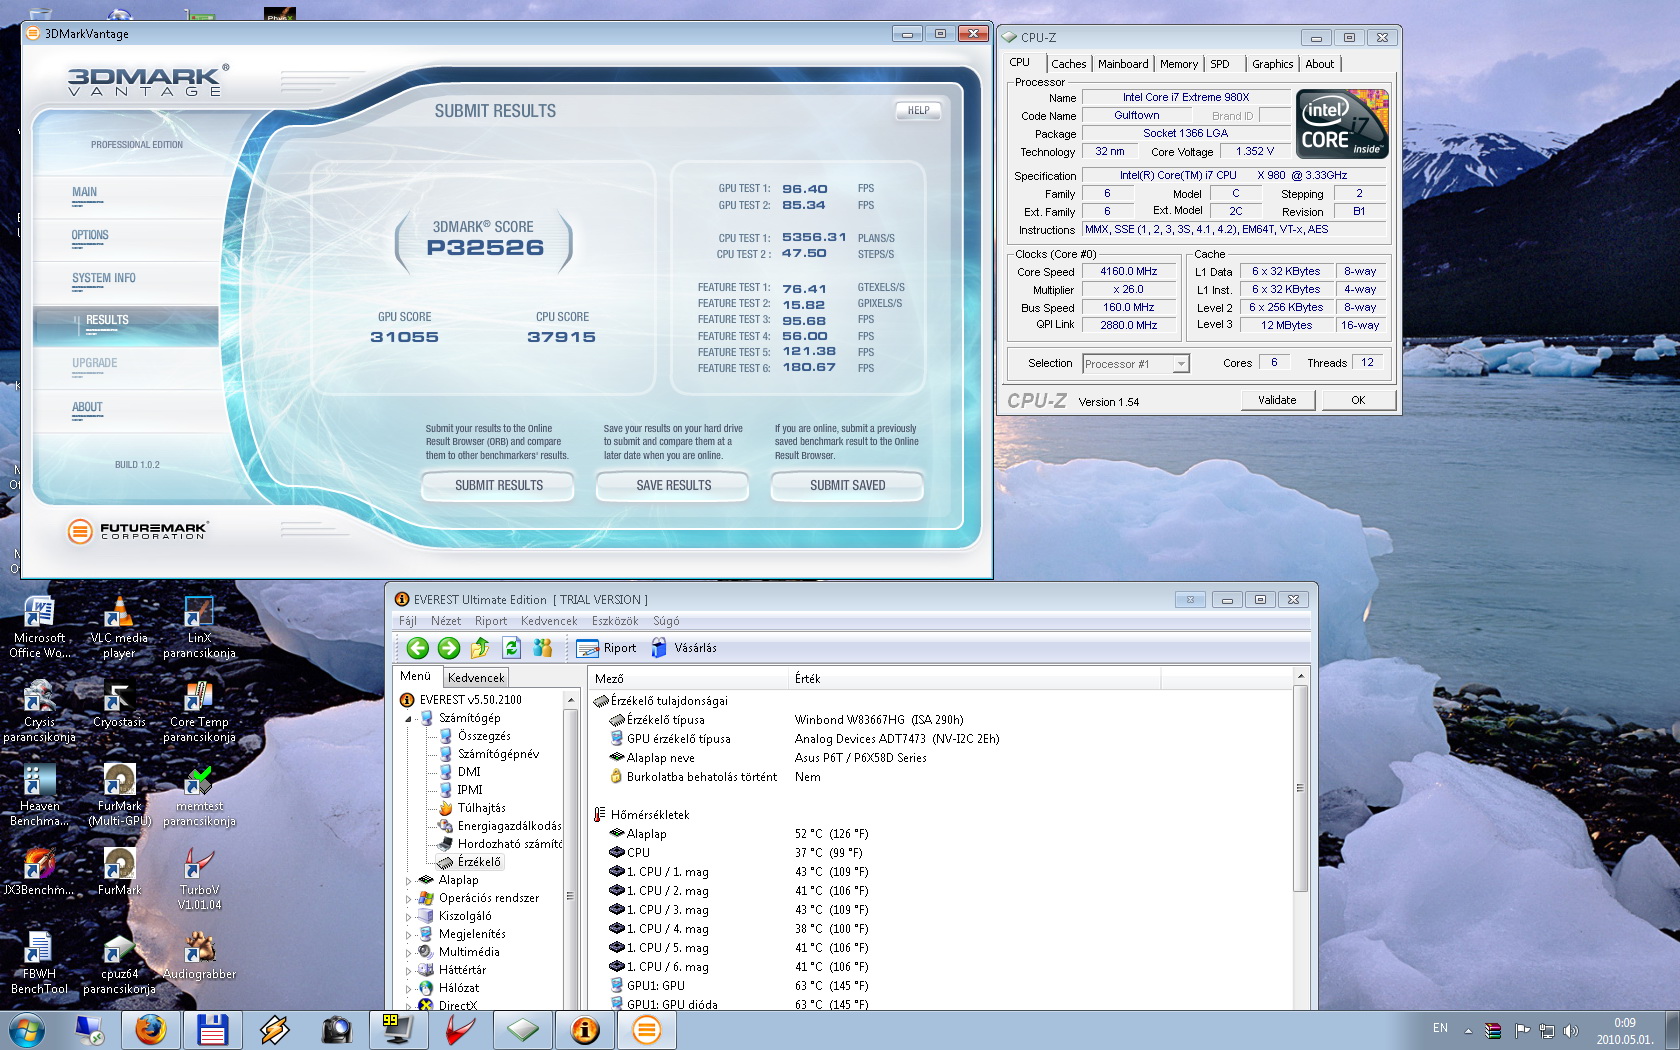Viewport: 1680px width, 1050px height.
Task: Click the Vásárlás purchase toolbar item
Action: coord(684,648)
